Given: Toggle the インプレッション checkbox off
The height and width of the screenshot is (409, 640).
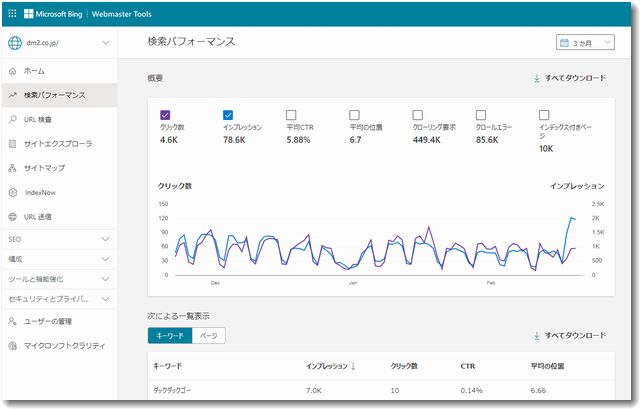Looking at the screenshot, I should pos(228,115).
